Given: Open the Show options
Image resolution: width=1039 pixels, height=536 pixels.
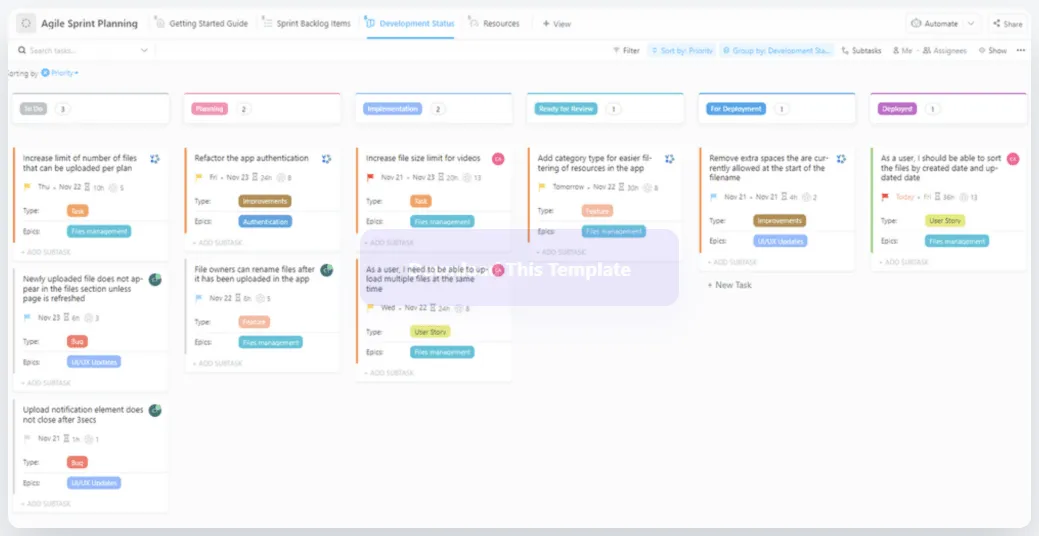Looking at the screenshot, I should [993, 50].
